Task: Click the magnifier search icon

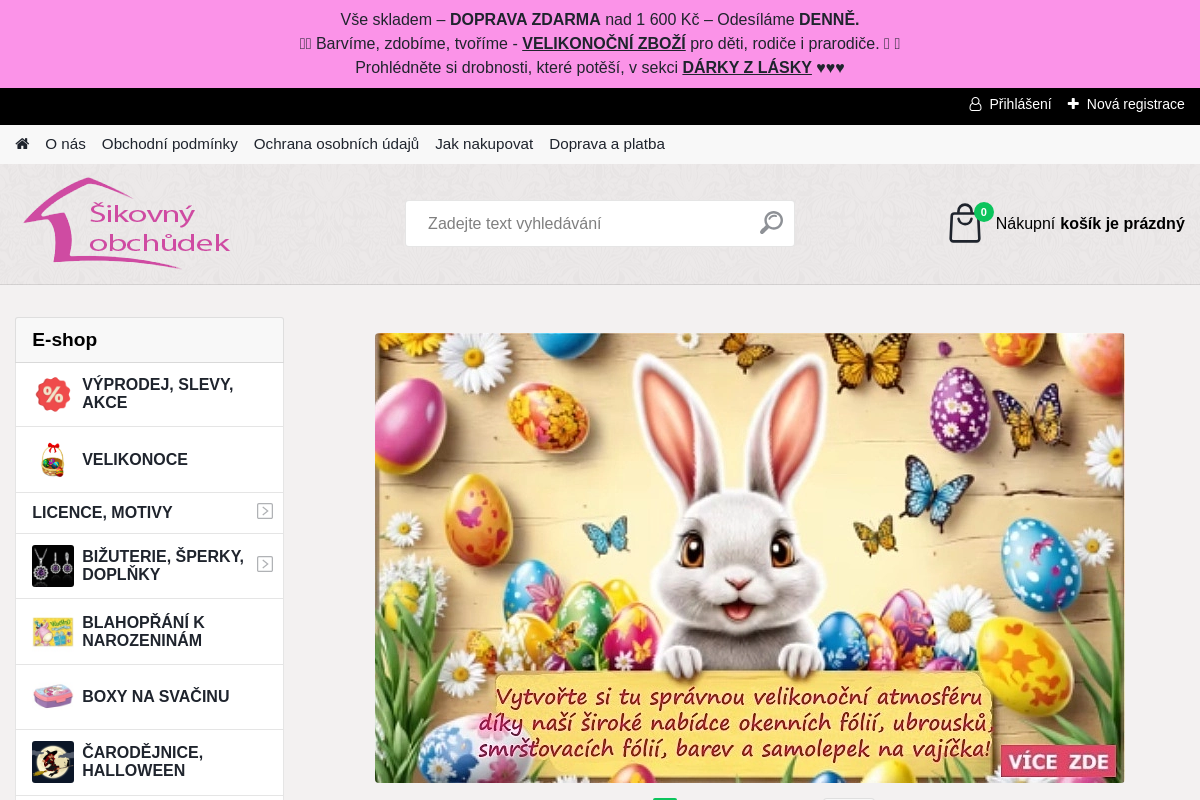Action: pyautogui.click(x=771, y=223)
